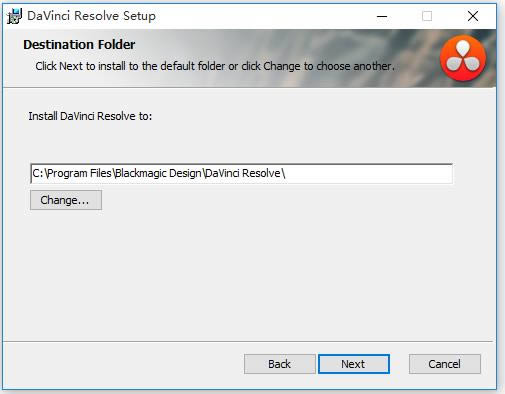
Task: Go back with the Back button
Action: click(x=280, y=364)
